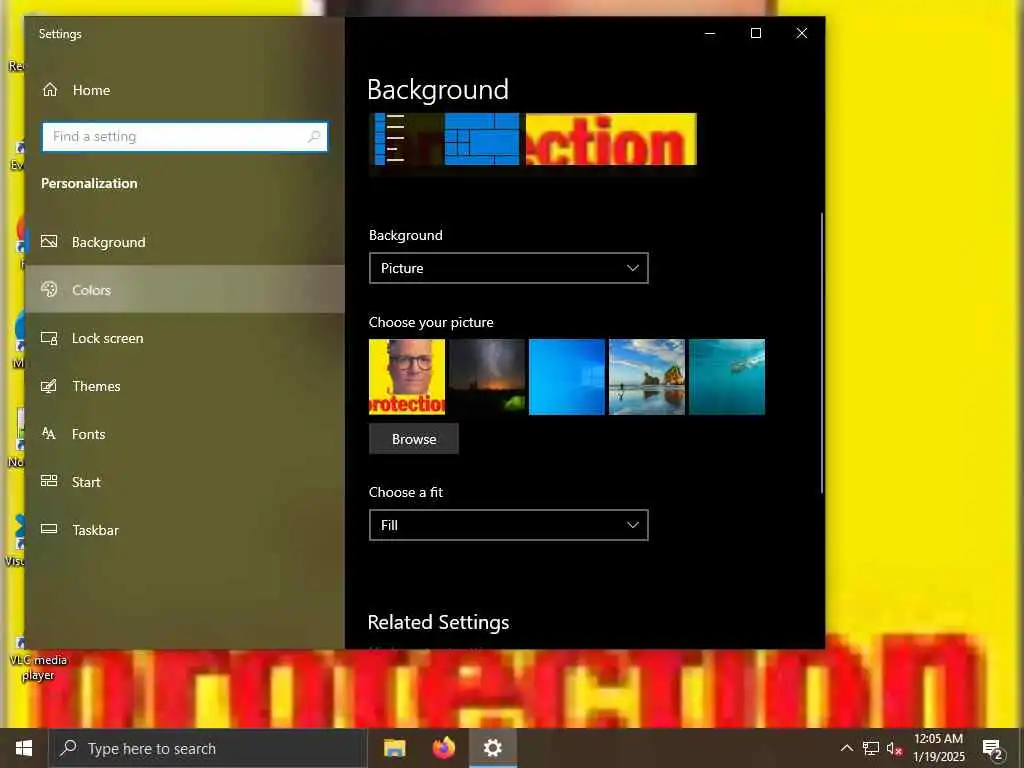The width and height of the screenshot is (1024, 768).
Task: Open the Background personalization page
Action: 185,242
